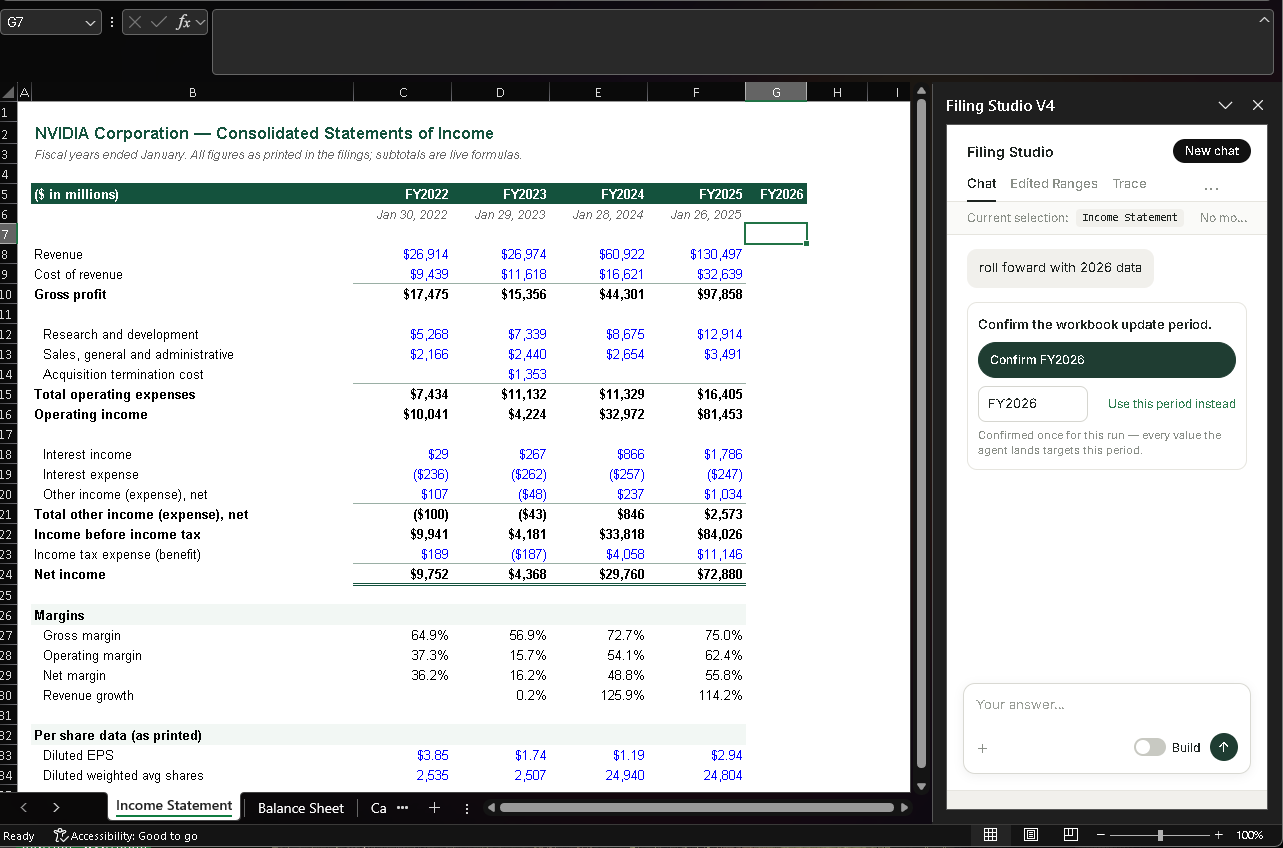The image size is (1283, 848).
Task: Open the Name Box dropdown
Action: (91, 22)
